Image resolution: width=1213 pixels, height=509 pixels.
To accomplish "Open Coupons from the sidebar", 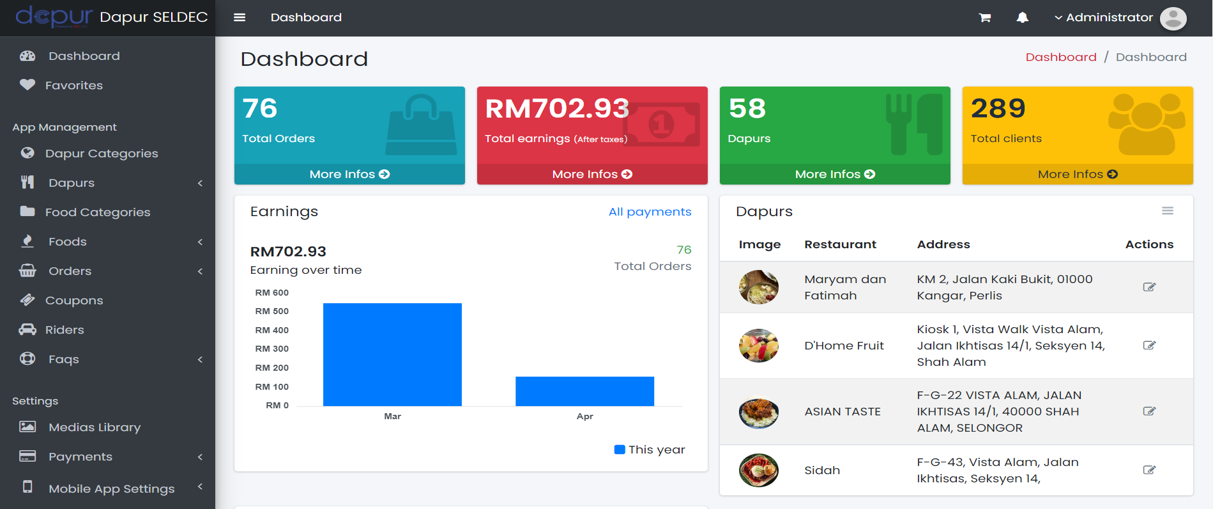I will click(x=74, y=300).
